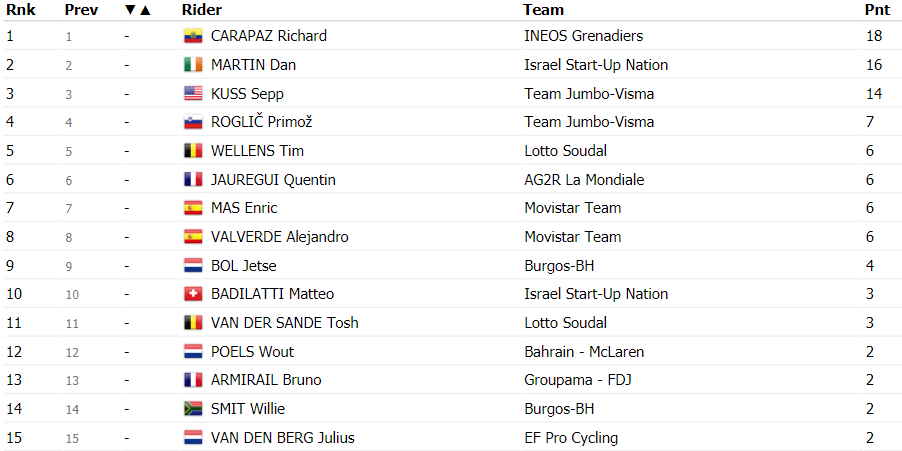This screenshot has height=451, width=902.
Task: Open team page INEOS Grenadiers
Action: pyautogui.click(x=583, y=36)
